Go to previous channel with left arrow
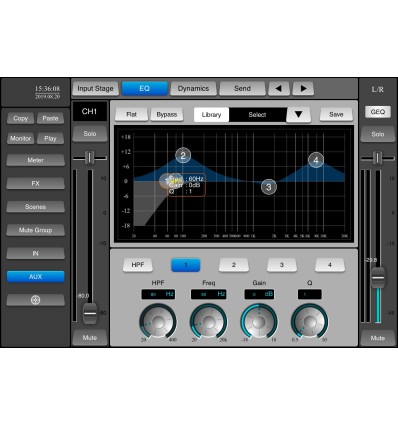The image size is (398, 425). pos(279,89)
